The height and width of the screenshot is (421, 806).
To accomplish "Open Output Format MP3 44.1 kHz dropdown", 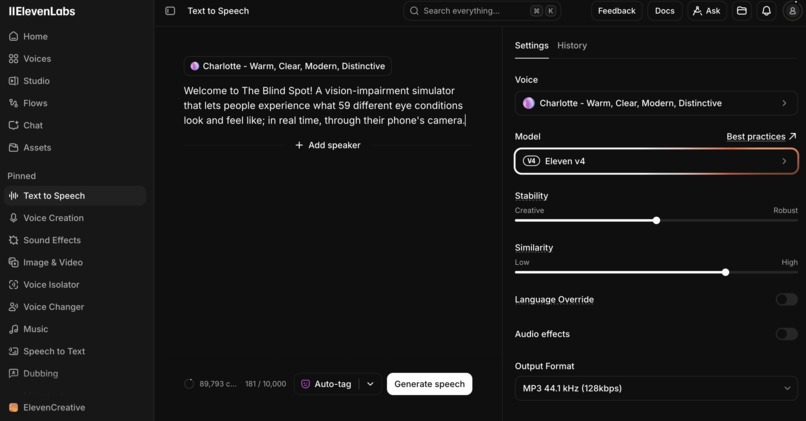I will pyautogui.click(x=656, y=388).
